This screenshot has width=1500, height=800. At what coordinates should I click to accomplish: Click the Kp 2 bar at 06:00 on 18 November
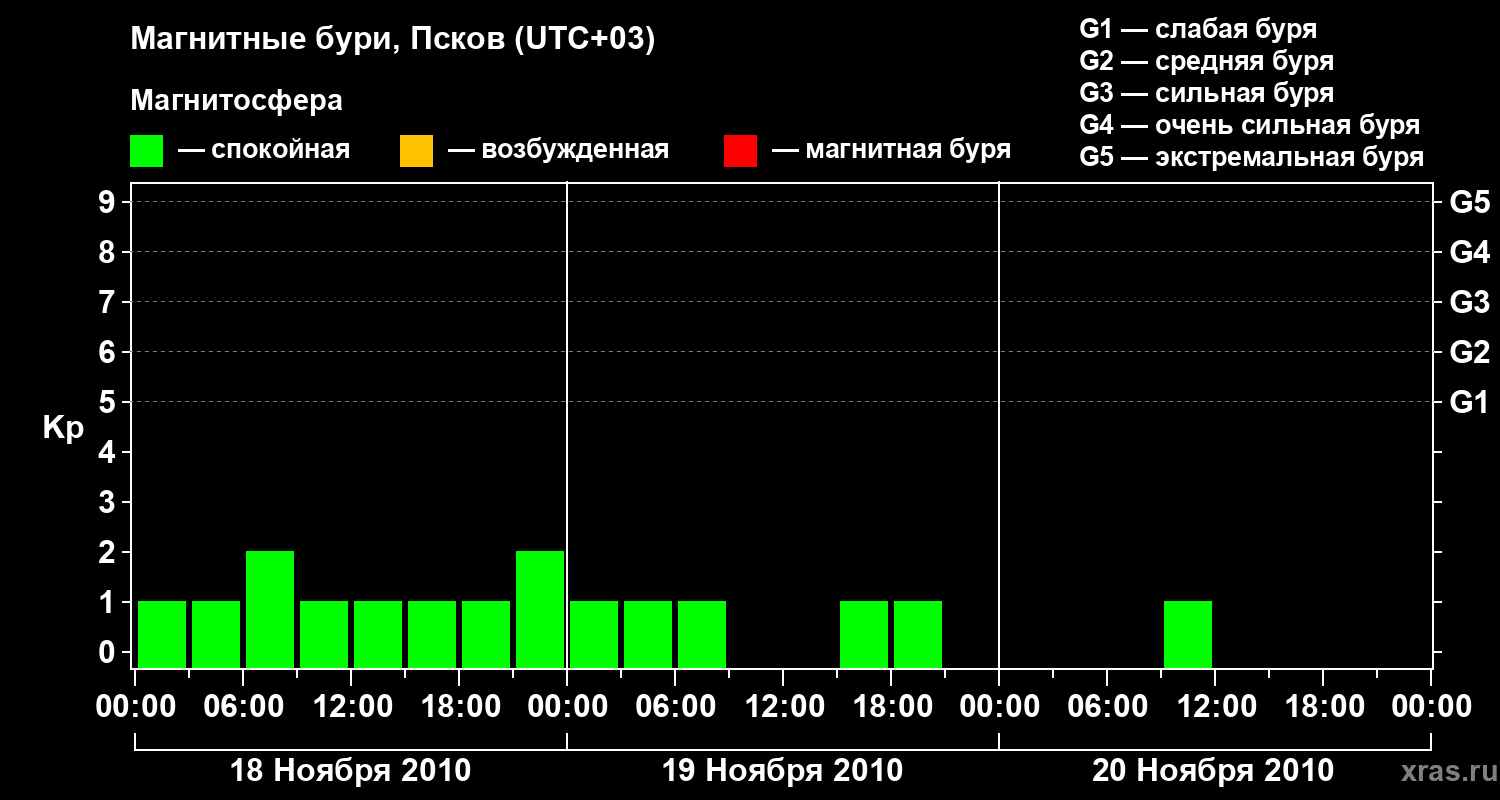click(x=270, y=609)
